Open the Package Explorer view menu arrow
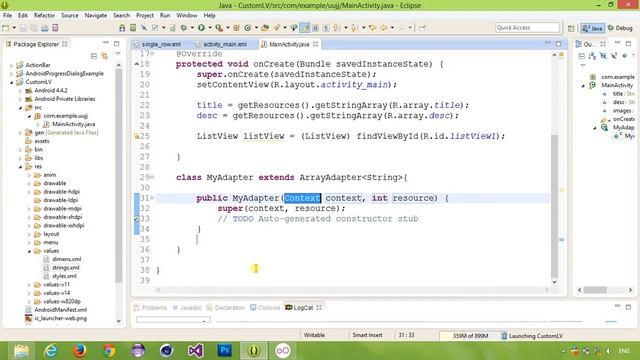Screen dimensions: 640x360 click(118, 54)
